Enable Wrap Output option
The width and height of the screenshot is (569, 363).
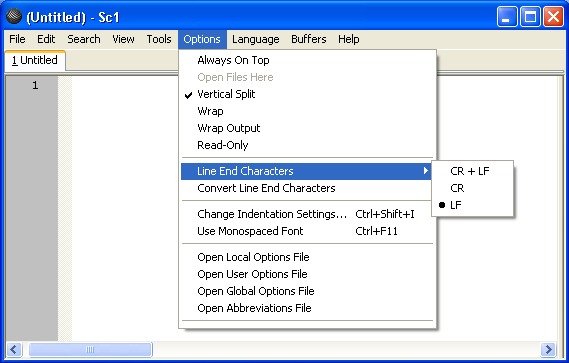click(x=308, y=128)
